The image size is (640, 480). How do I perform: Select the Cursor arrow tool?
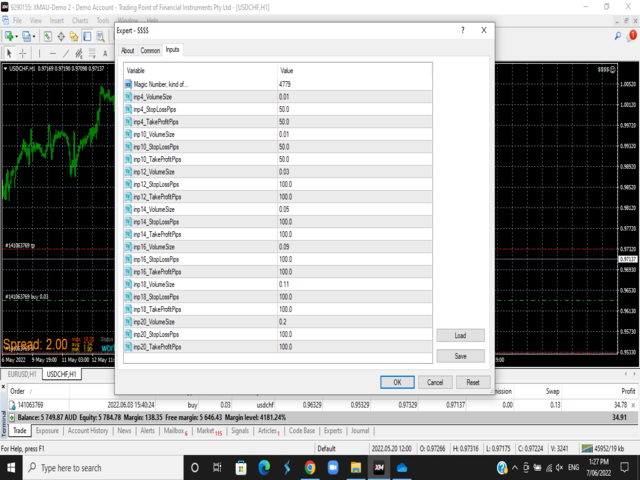[9, 53]
